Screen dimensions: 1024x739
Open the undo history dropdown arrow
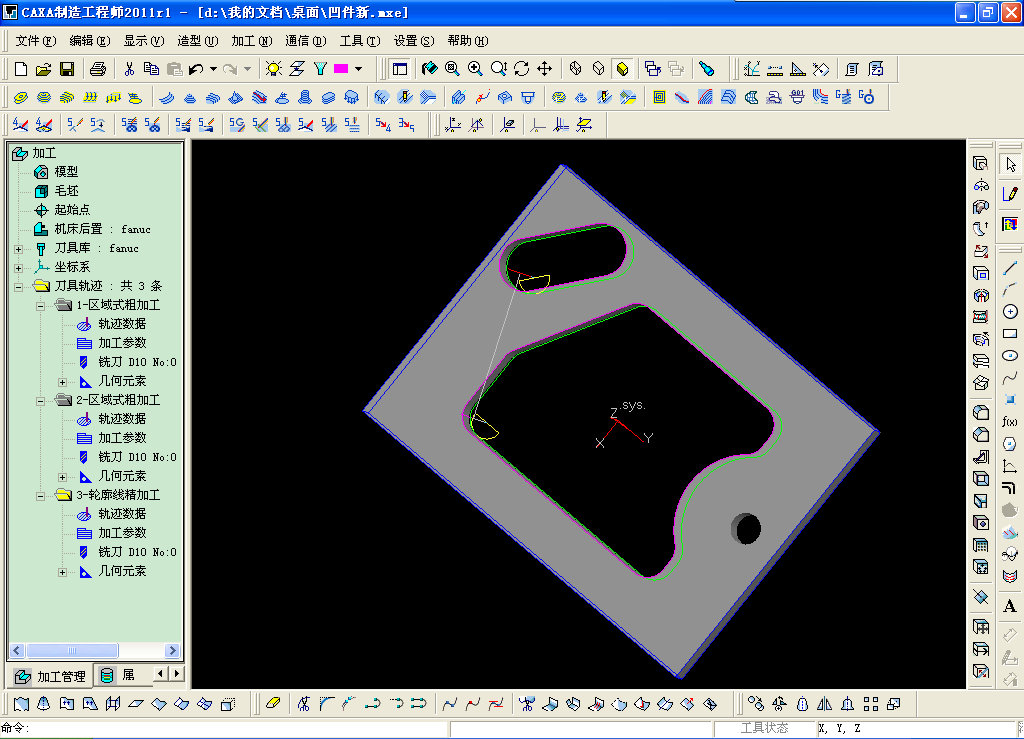click(x=213, y=69)
